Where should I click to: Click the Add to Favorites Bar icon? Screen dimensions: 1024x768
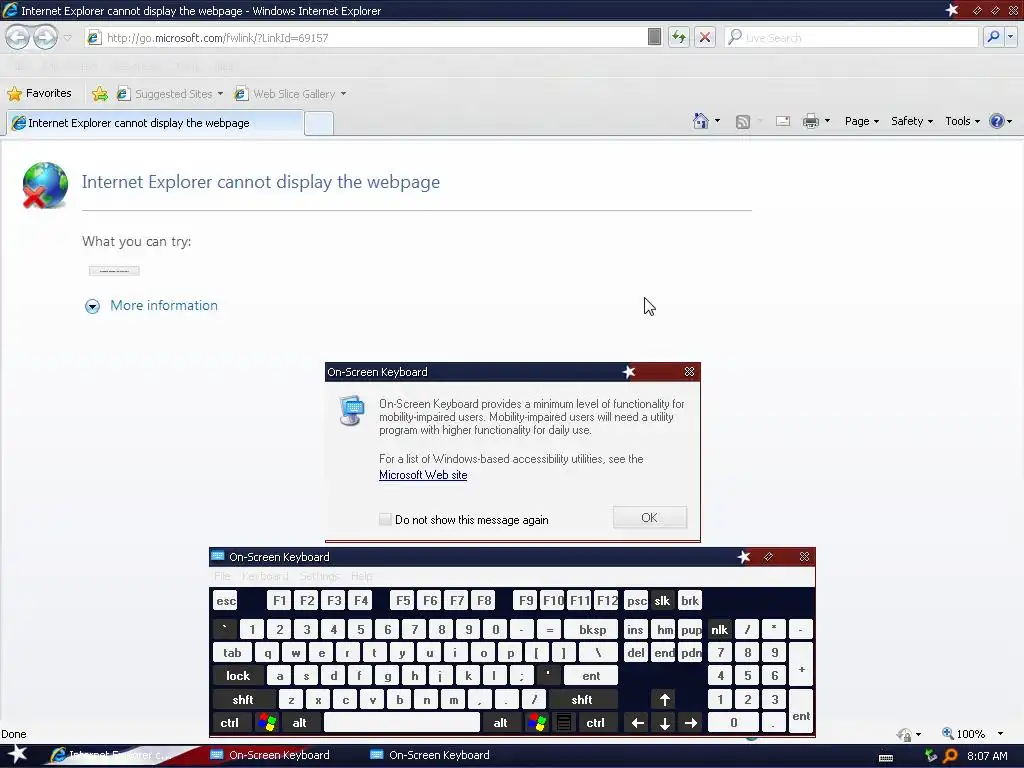click(100, 94)
